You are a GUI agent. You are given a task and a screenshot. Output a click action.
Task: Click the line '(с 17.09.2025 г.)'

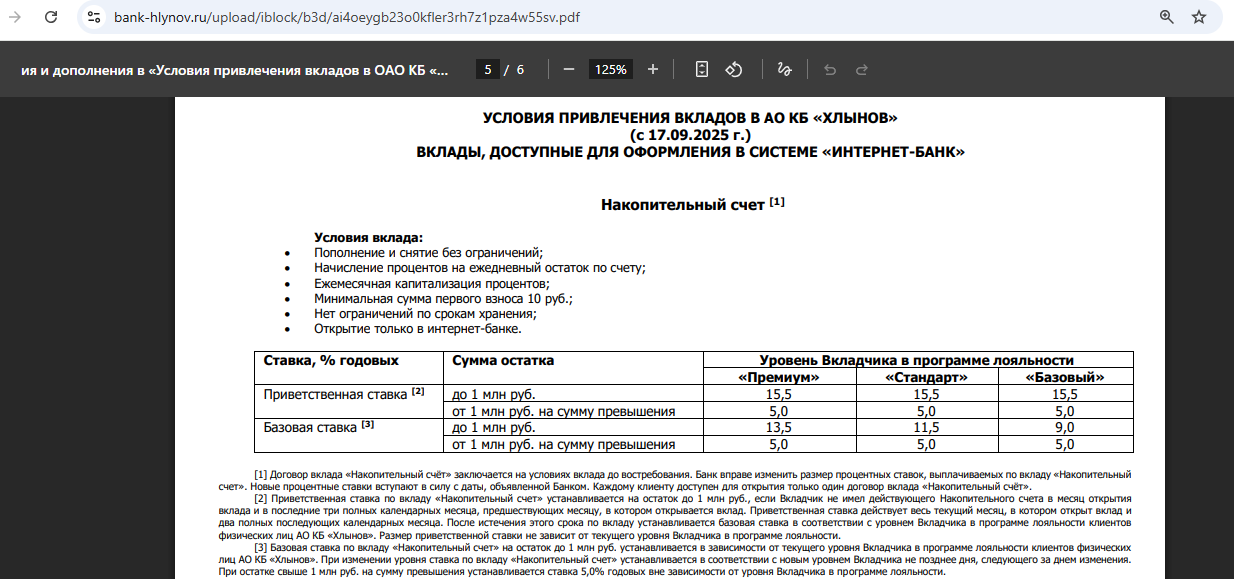point(690,134)
